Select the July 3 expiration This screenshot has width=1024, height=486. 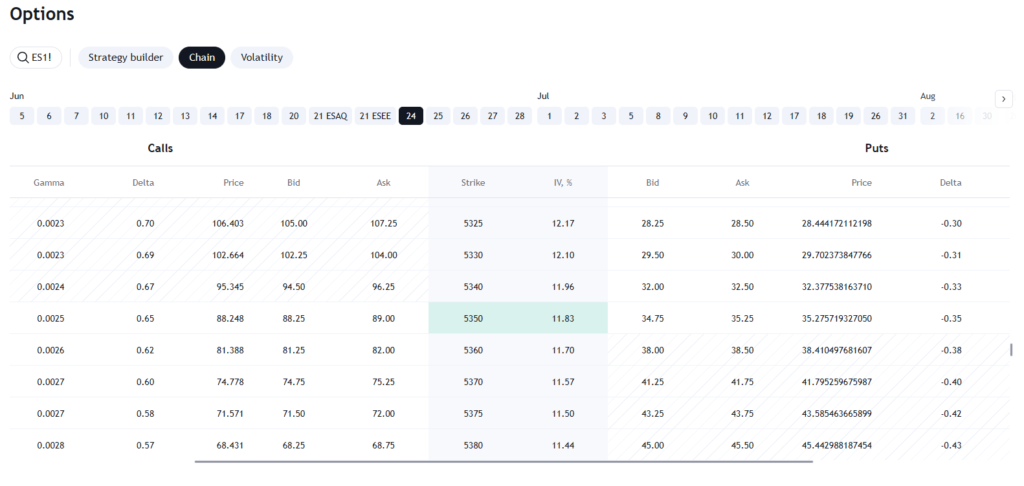(x=604, y=116)
